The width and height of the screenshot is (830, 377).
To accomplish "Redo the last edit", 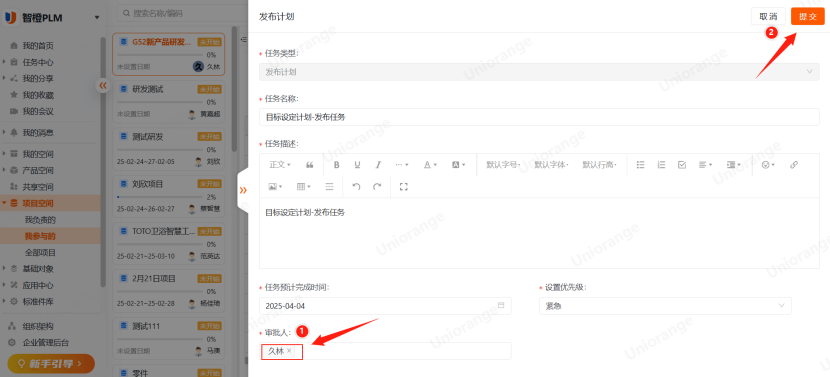I will tap(377, 186).
